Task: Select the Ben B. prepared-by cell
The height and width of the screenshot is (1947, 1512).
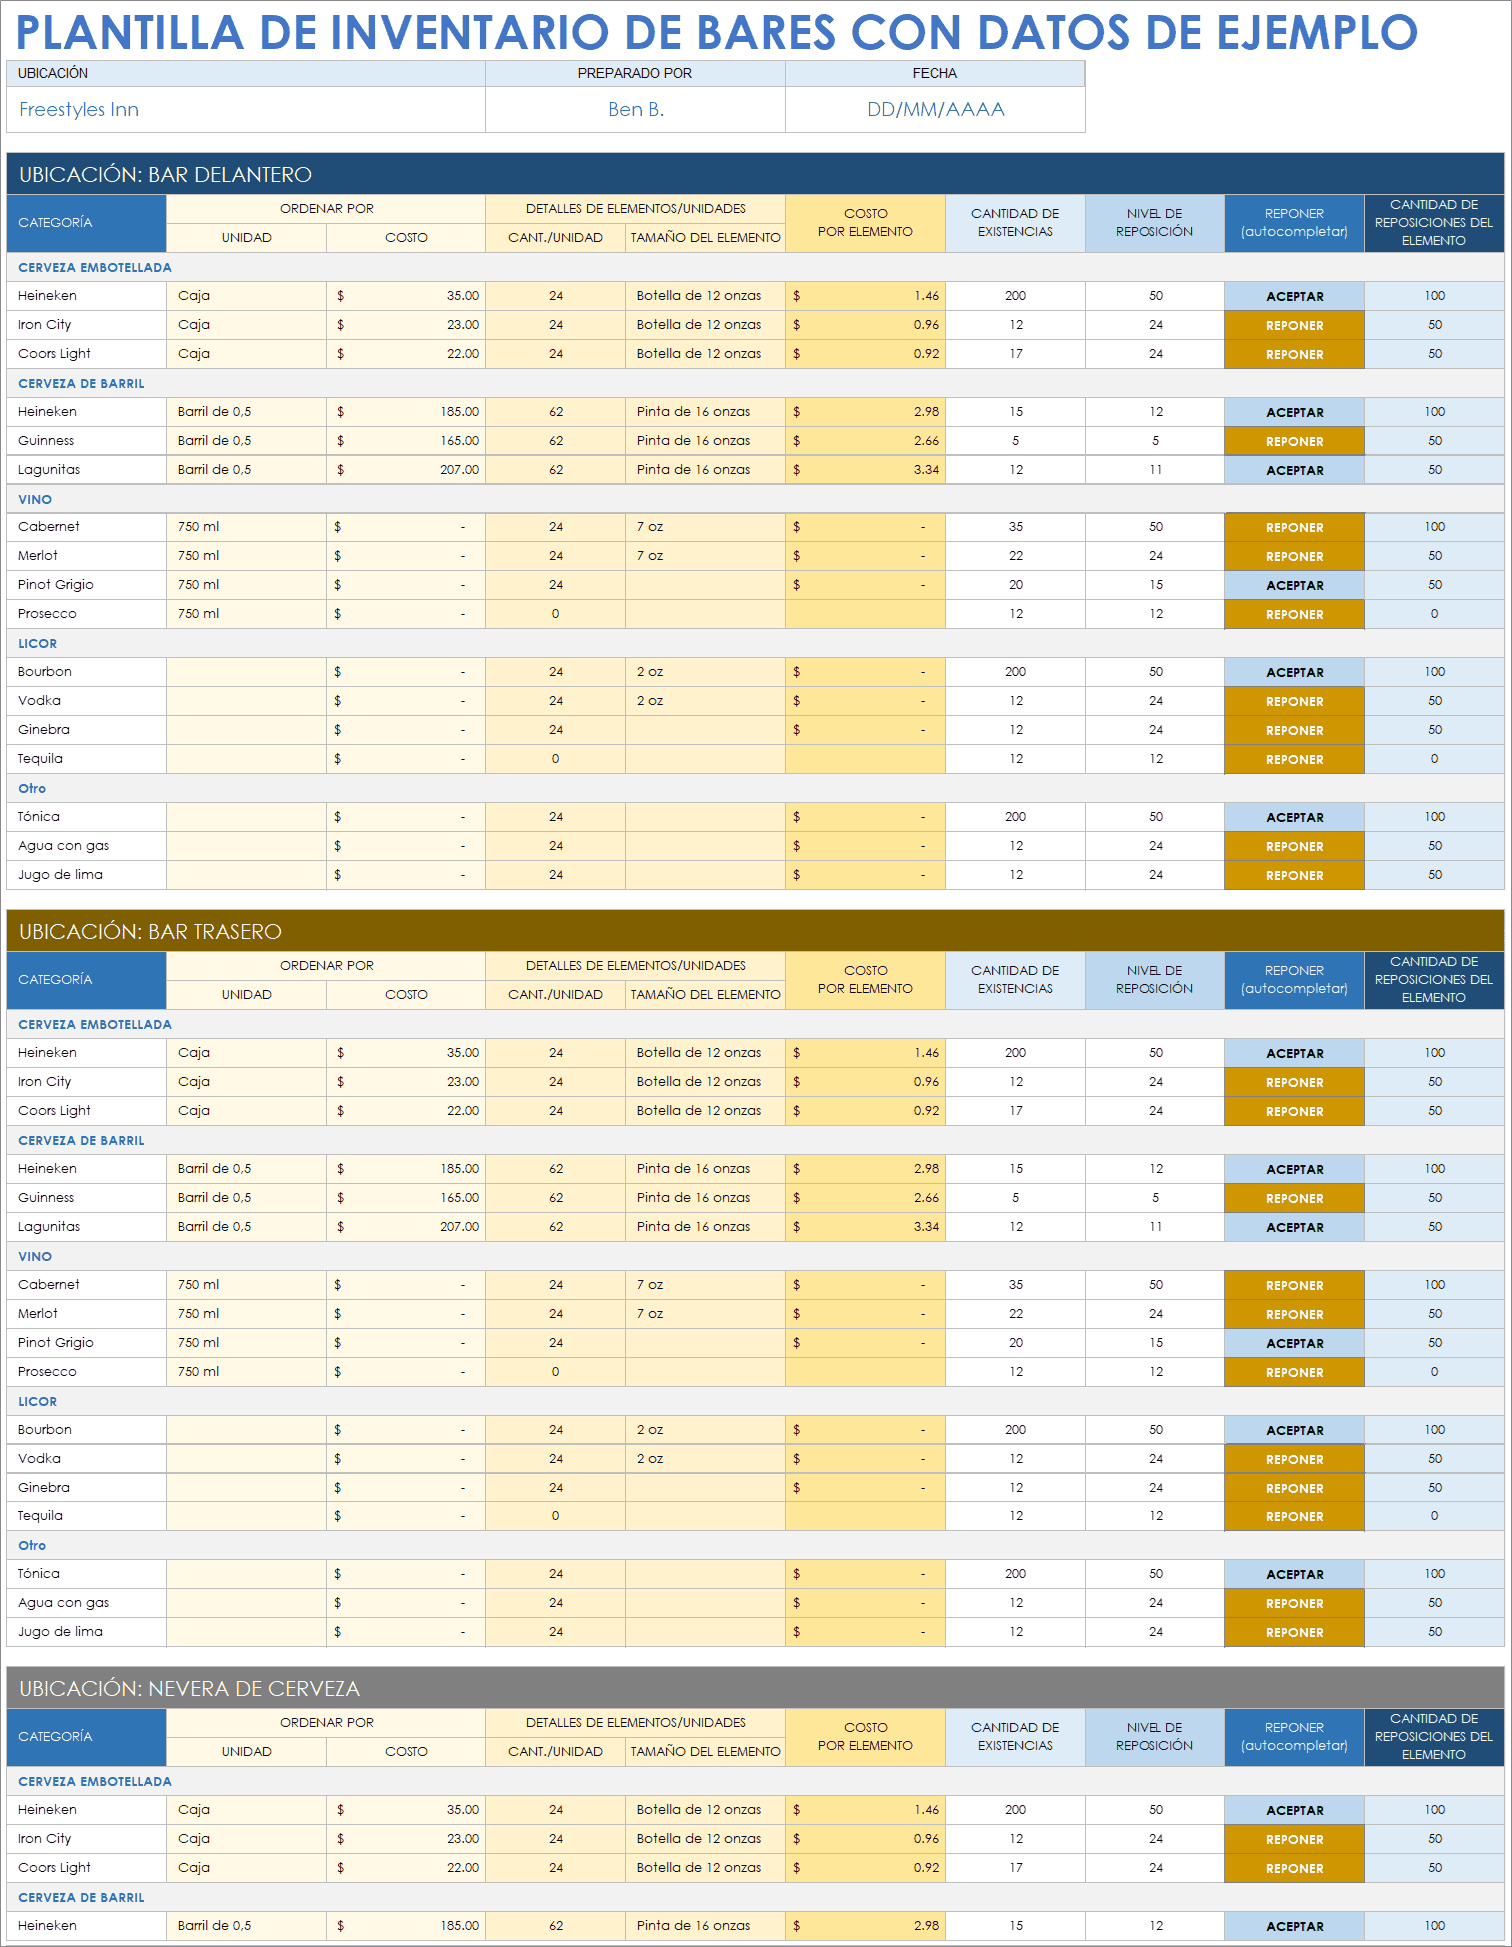Action: click(x=635, y=110)
